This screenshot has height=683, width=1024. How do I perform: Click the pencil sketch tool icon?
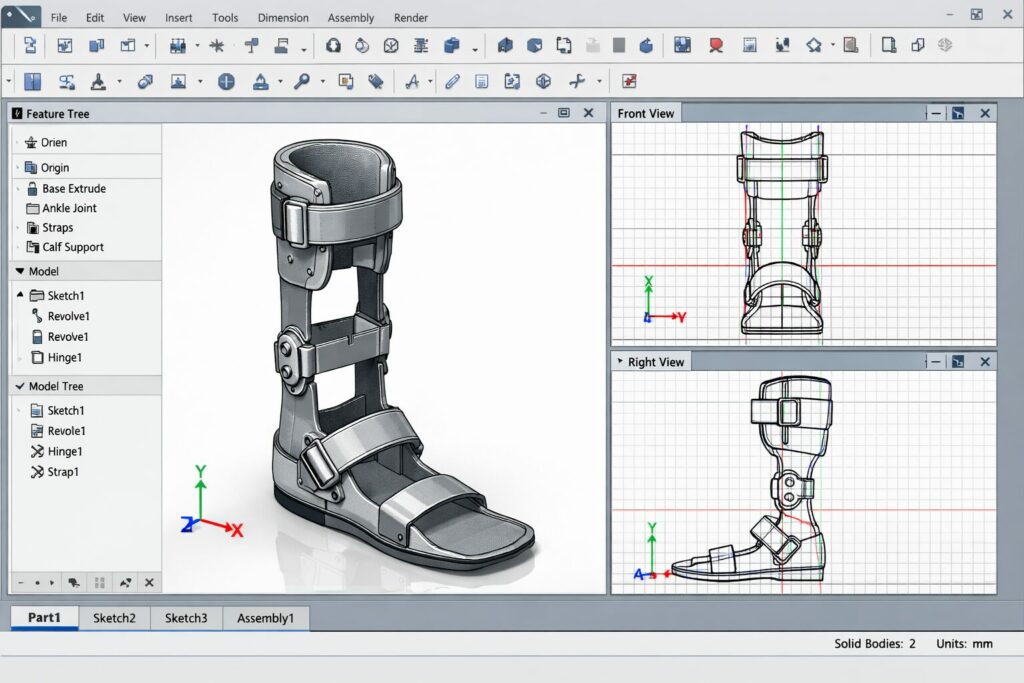click(x=452, y=82)
